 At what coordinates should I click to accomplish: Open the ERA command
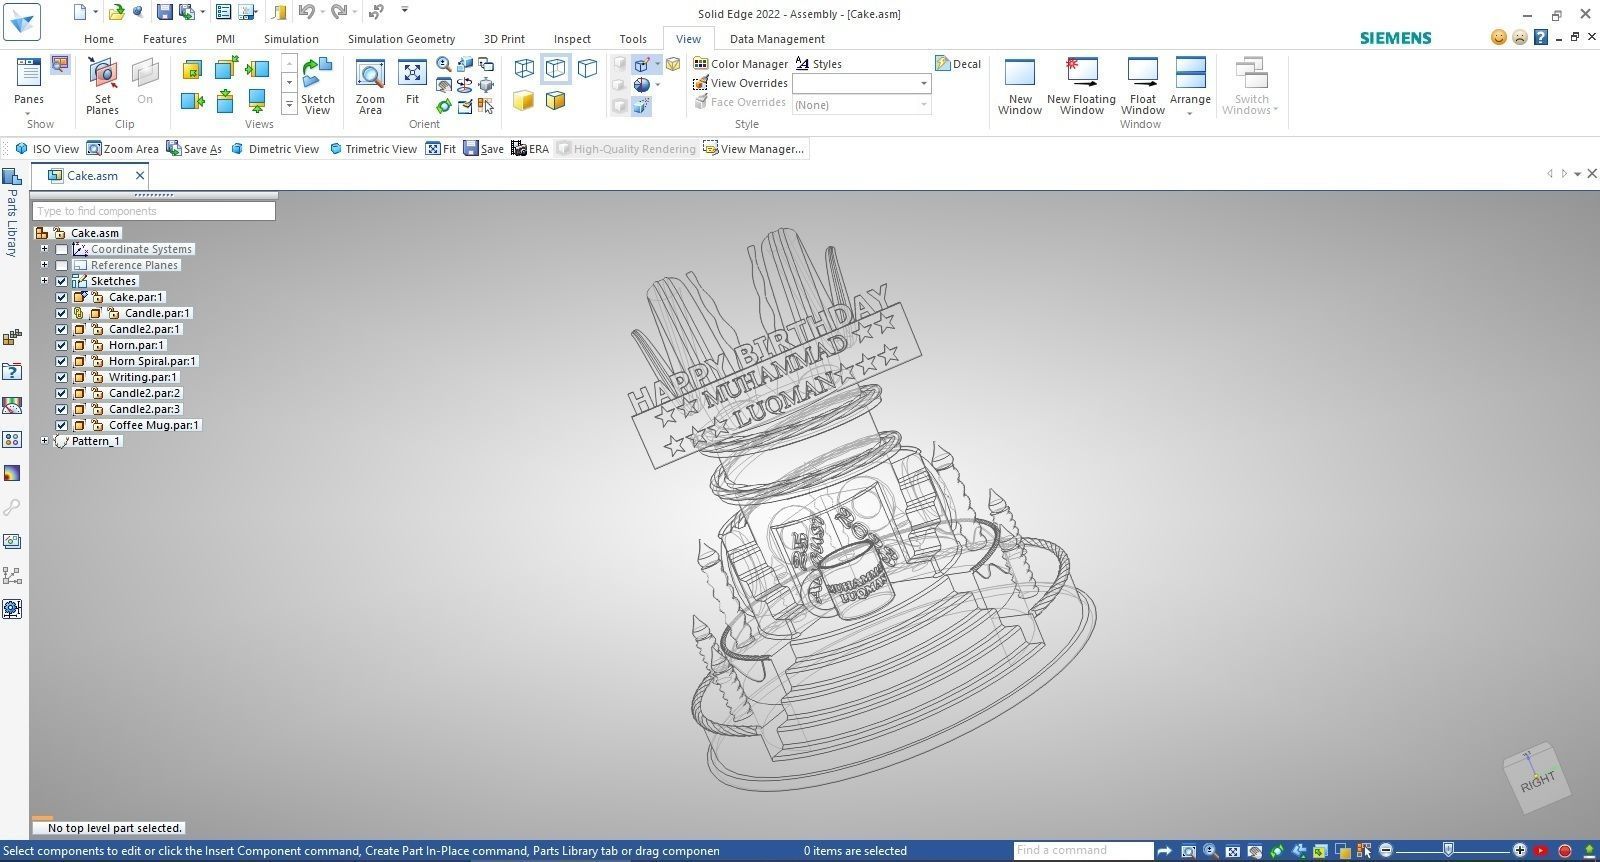pos(529,148)
